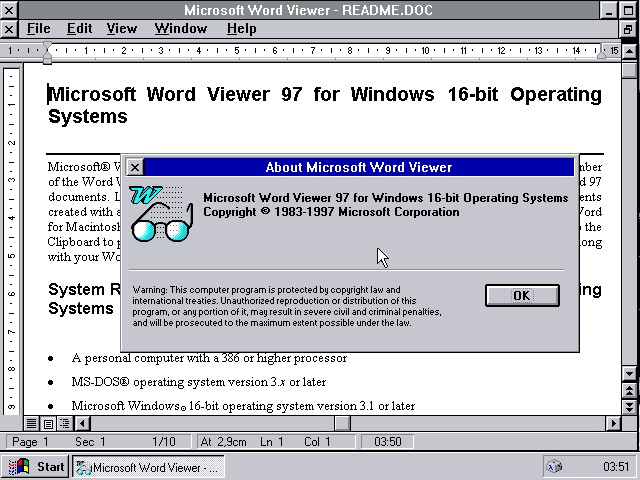
Task: Maximize the Word Viewer window
Action: (629, 10)
